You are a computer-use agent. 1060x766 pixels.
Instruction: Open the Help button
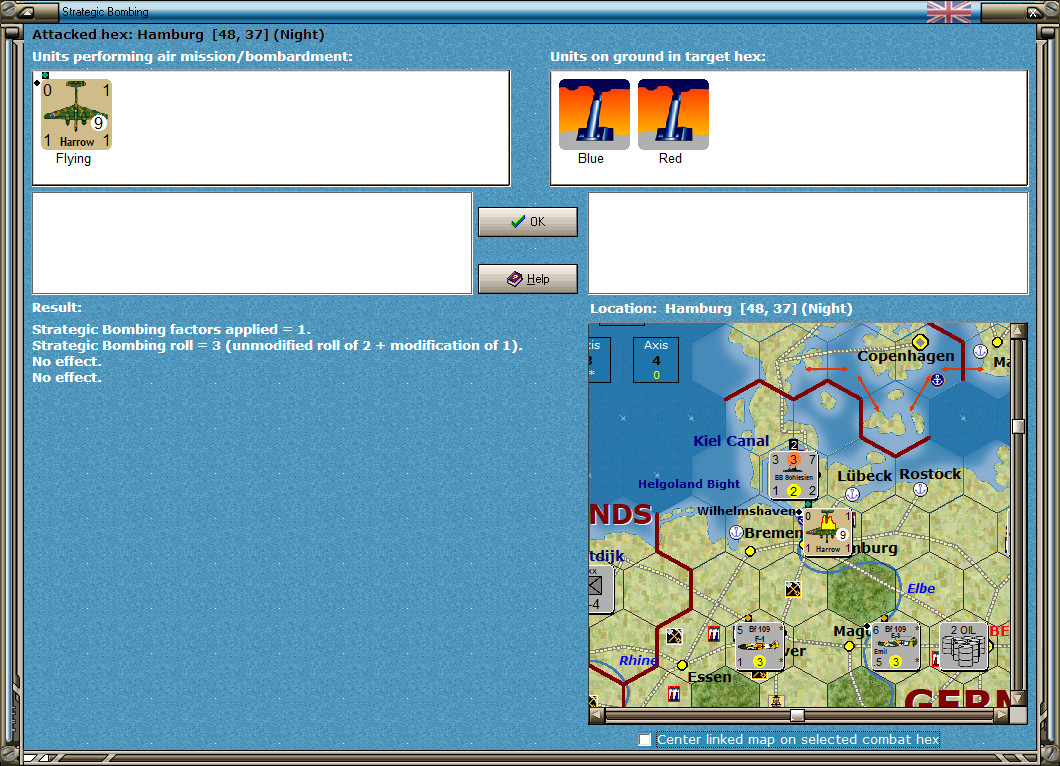point(528,279)
